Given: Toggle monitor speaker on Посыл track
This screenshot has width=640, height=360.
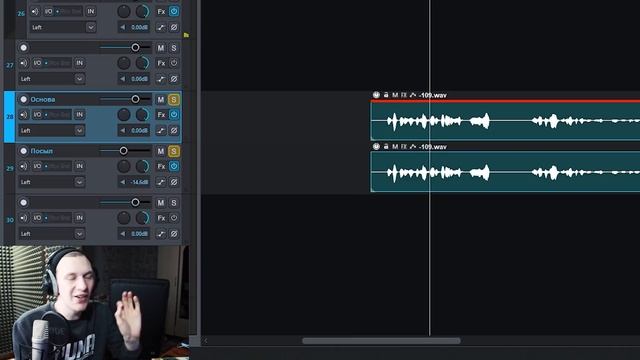Looking at the screenshot, I should (x=24, y=166).
